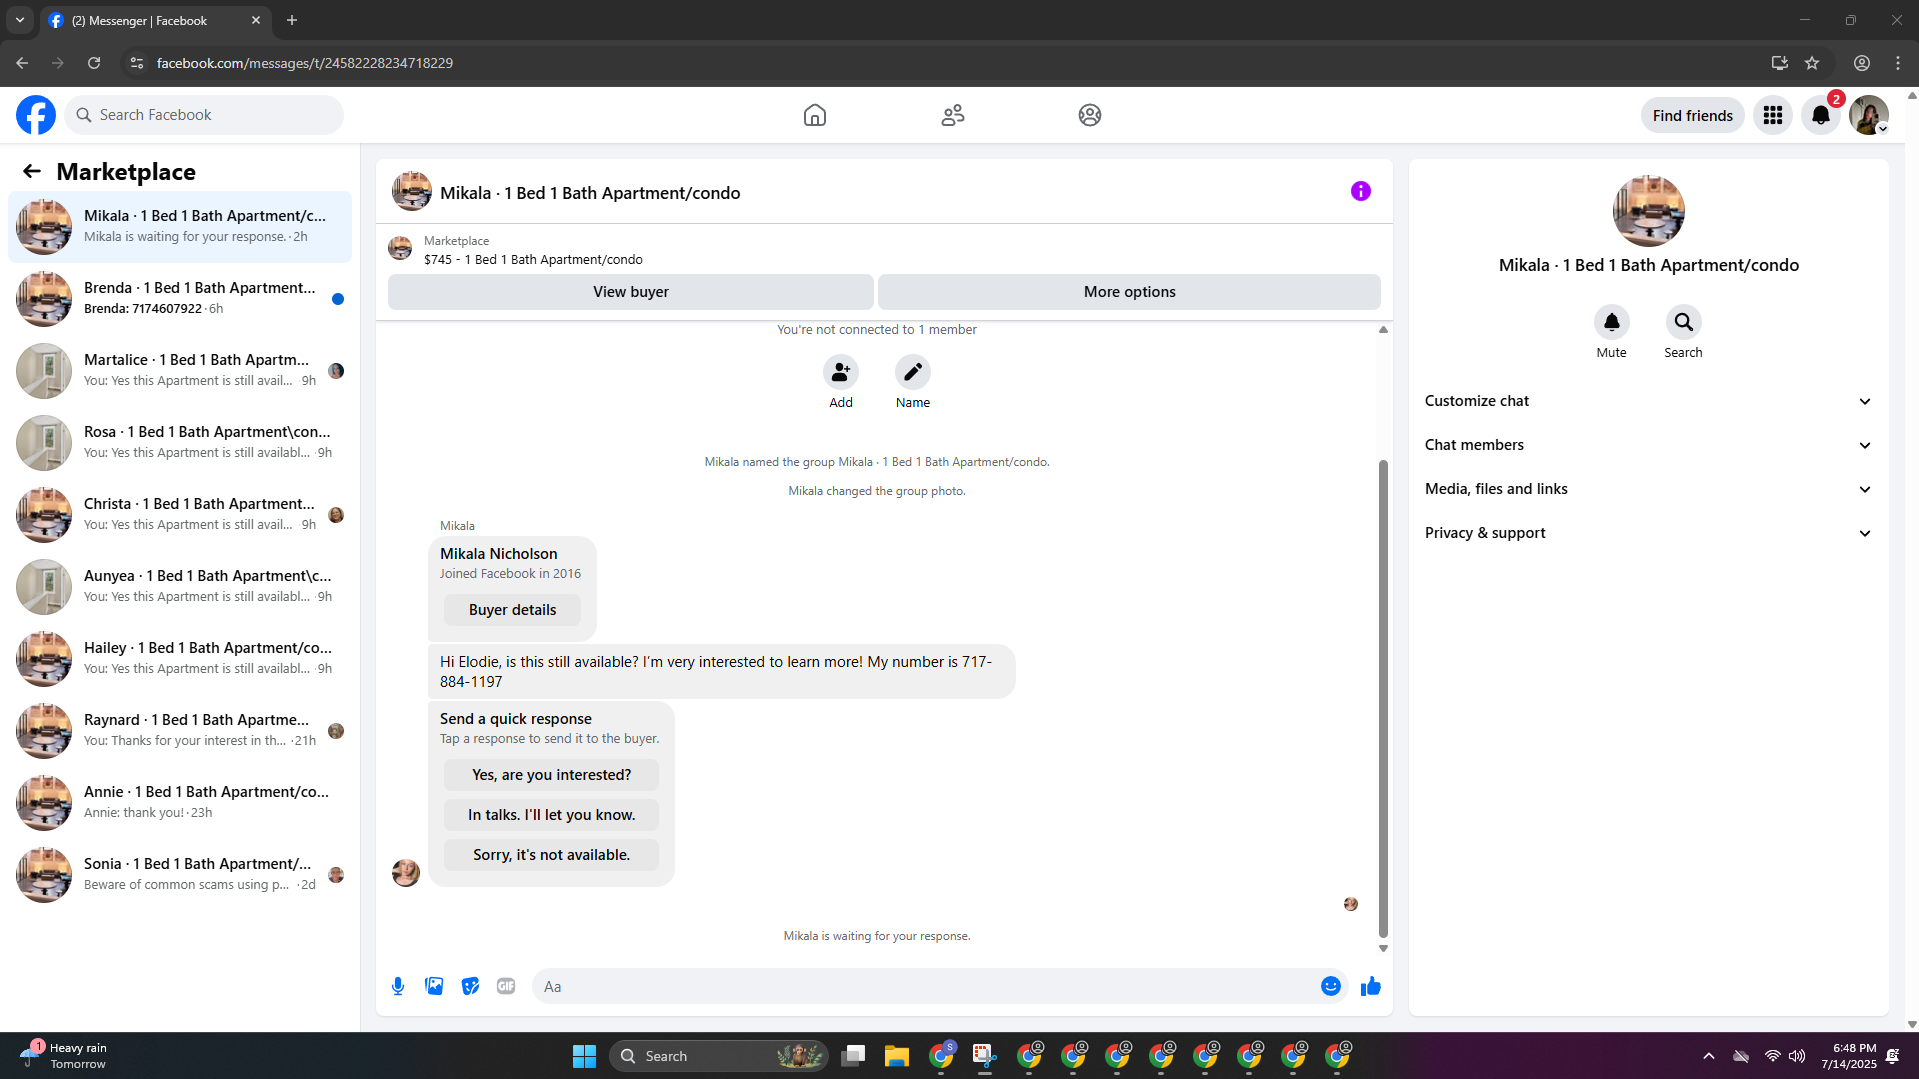Viewport: 1919px width, 1079px height.
Task: Expand the Customize chat section
Action: pos(1647,401)
